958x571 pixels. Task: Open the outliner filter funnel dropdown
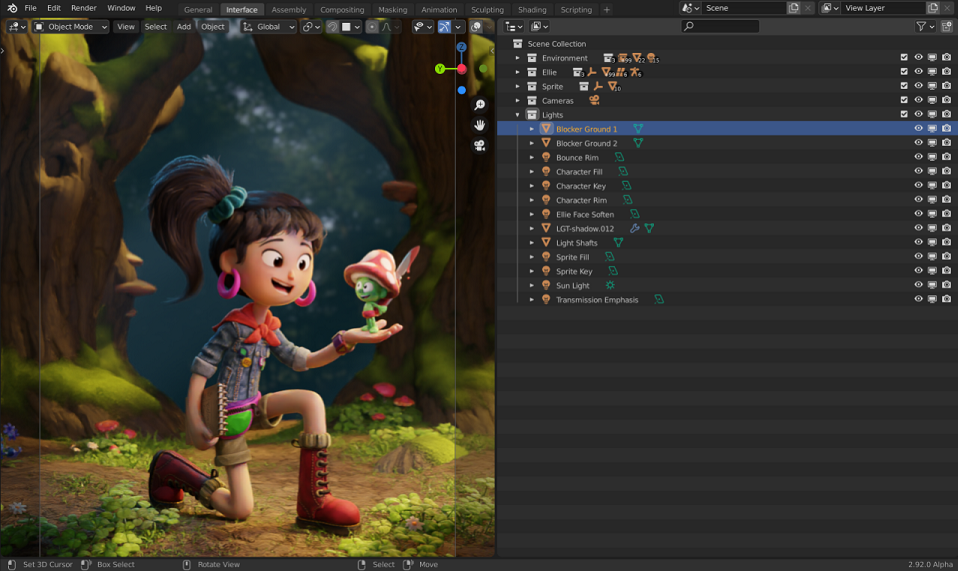point(925,26)
